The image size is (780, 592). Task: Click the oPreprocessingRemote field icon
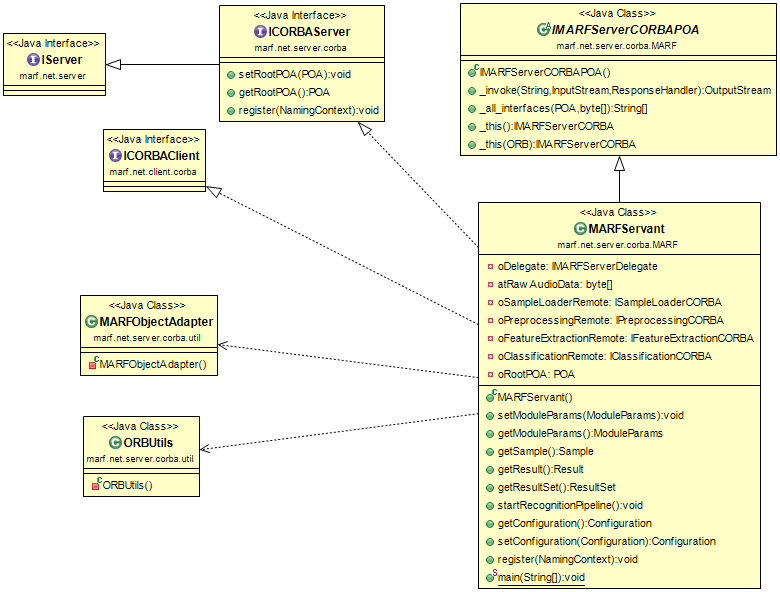click(490, 321)
